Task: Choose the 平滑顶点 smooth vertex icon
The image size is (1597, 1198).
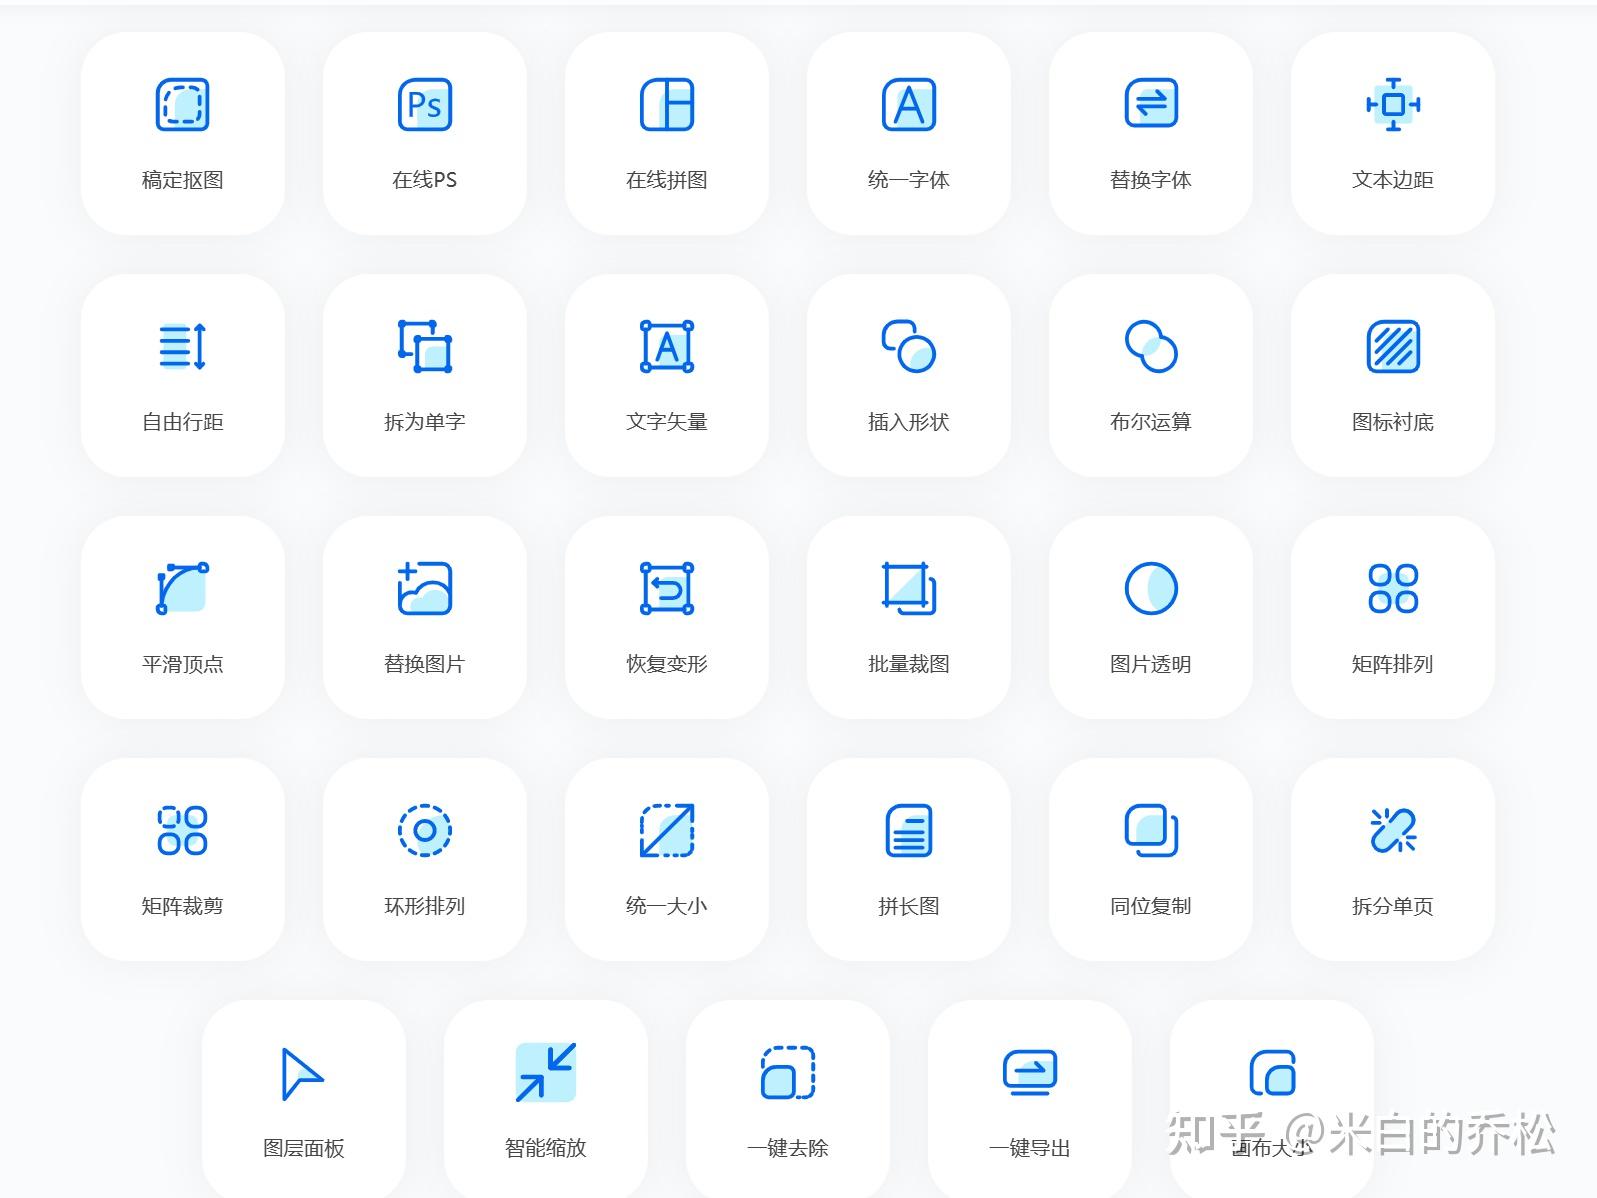Action: click(183, 589)
